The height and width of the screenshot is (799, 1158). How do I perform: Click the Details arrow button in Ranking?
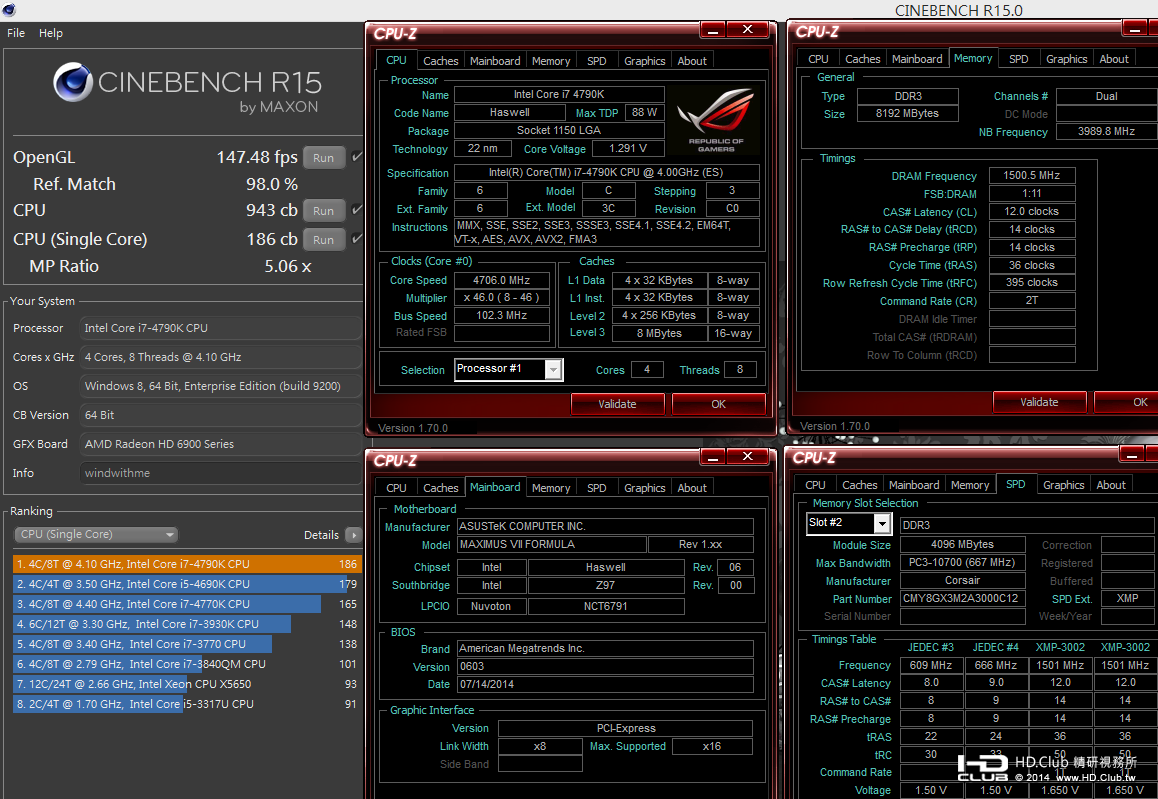pyautogui.click(x=353, y=535)
